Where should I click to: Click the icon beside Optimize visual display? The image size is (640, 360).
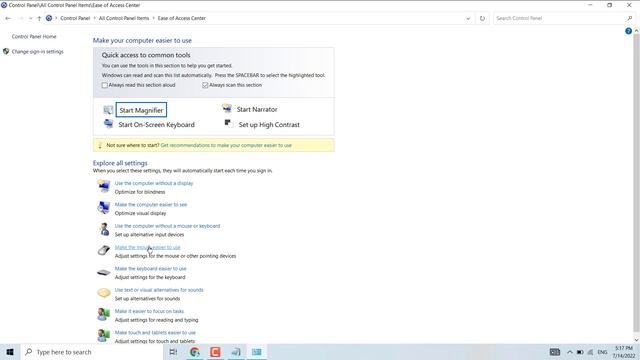coord(104,207)
